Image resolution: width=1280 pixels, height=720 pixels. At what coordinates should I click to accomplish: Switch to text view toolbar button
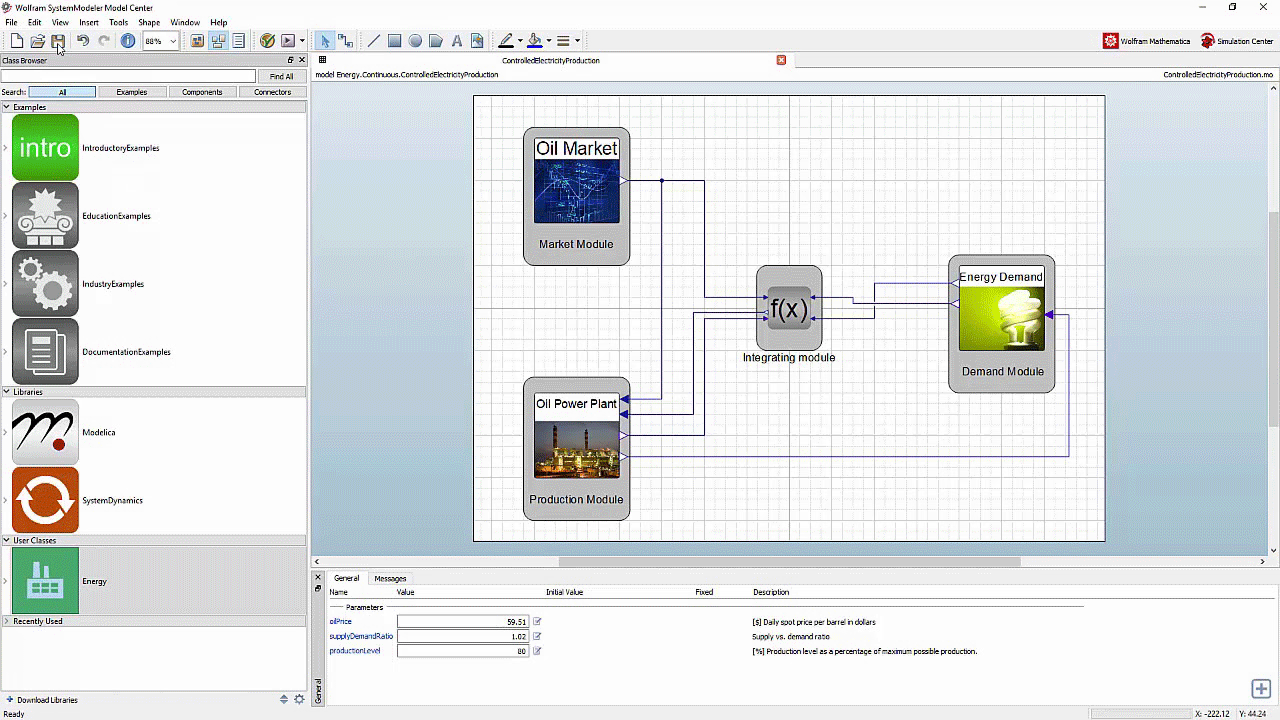click(238, 41)
